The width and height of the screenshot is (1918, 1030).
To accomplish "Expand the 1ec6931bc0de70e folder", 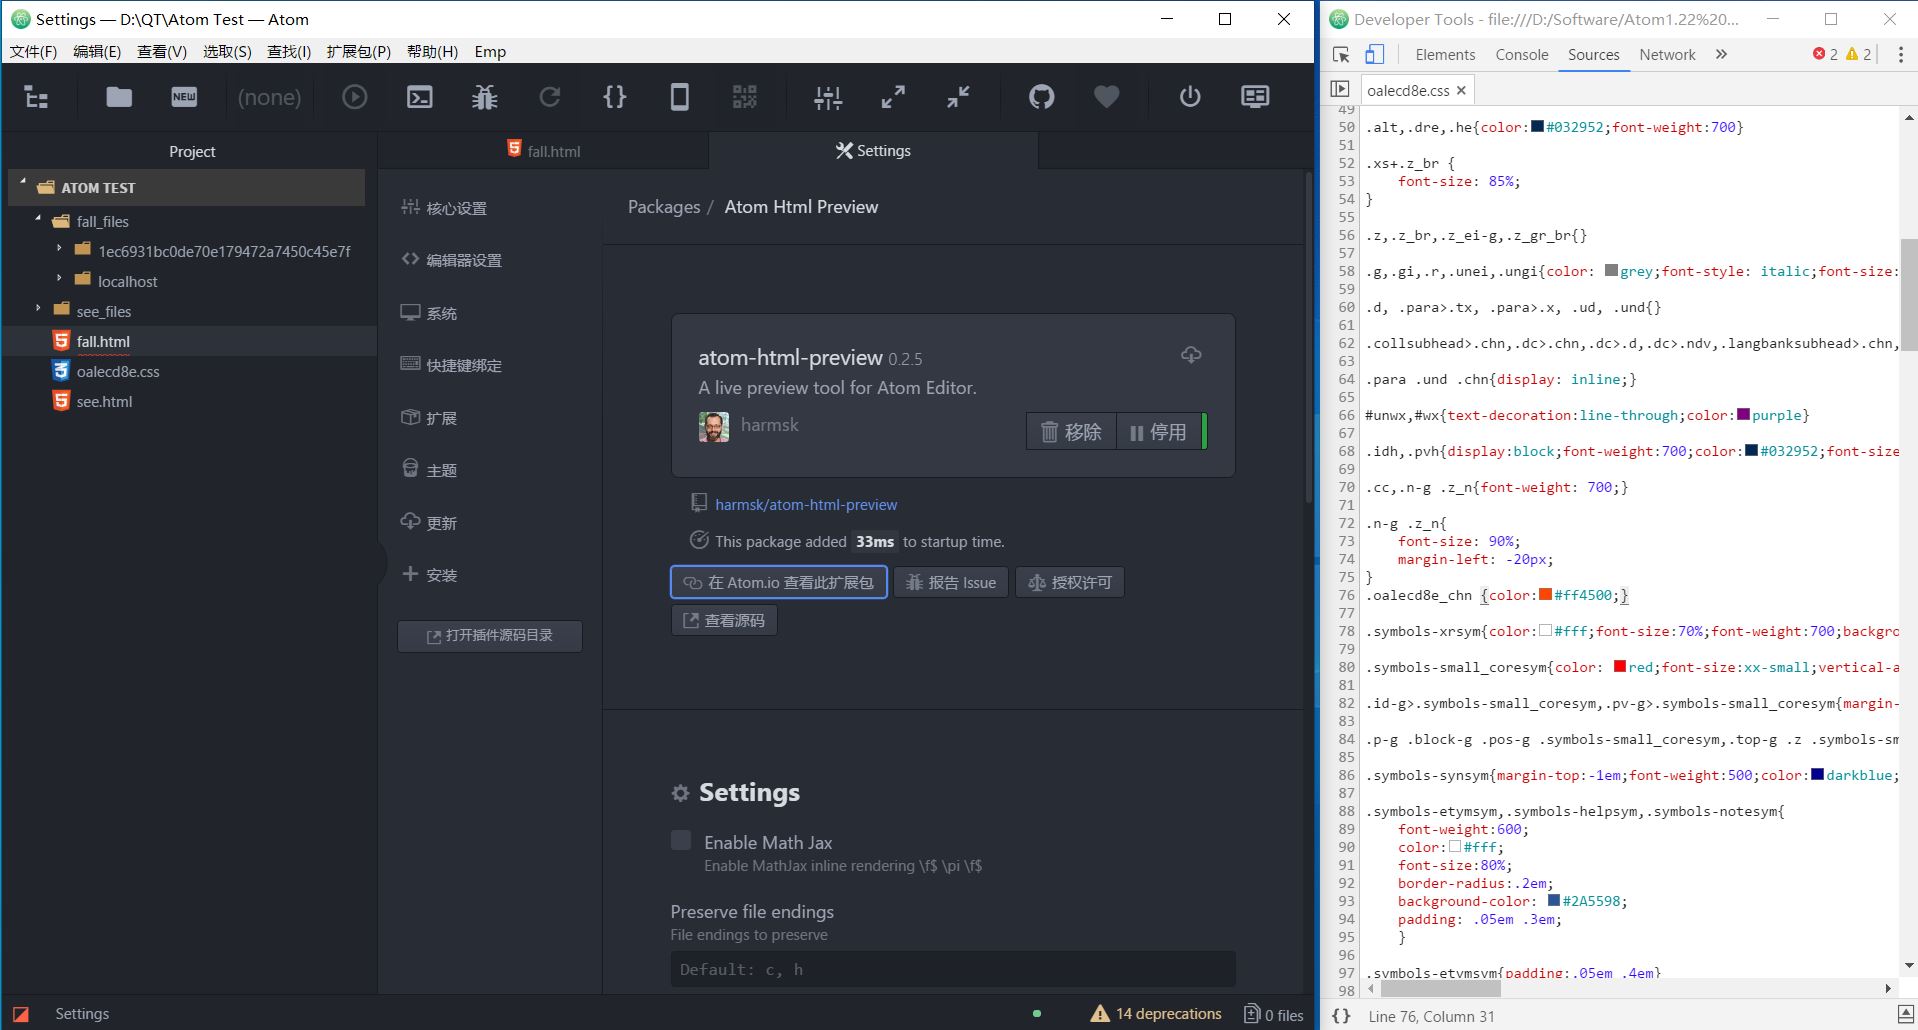I will pos(59,248).
